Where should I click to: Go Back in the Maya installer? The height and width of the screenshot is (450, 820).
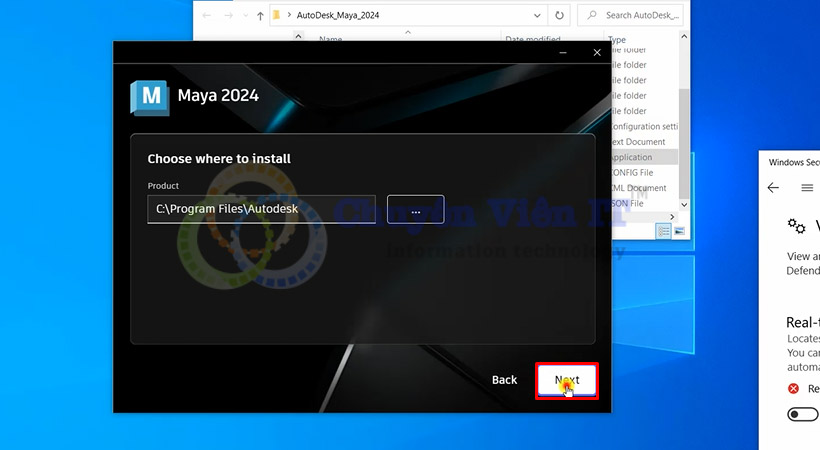[x=504, y=380]
